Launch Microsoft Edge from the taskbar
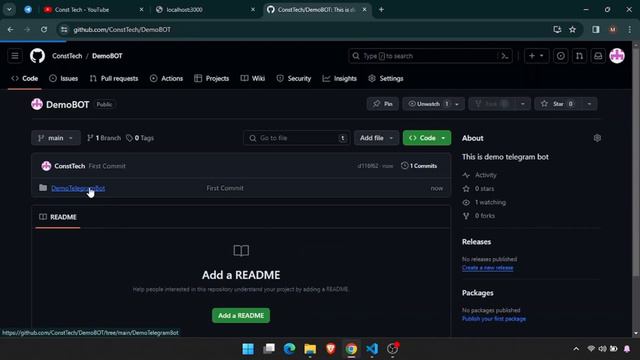This screenshot has width=640, height=360. tap(289, 349)
